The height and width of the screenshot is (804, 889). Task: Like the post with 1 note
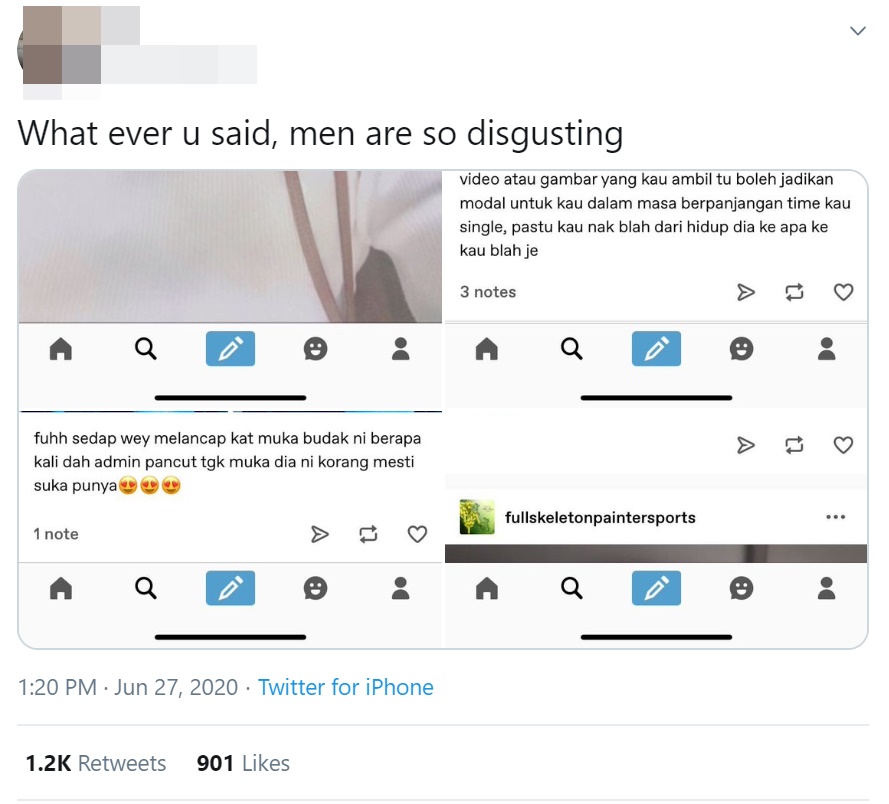417,534
